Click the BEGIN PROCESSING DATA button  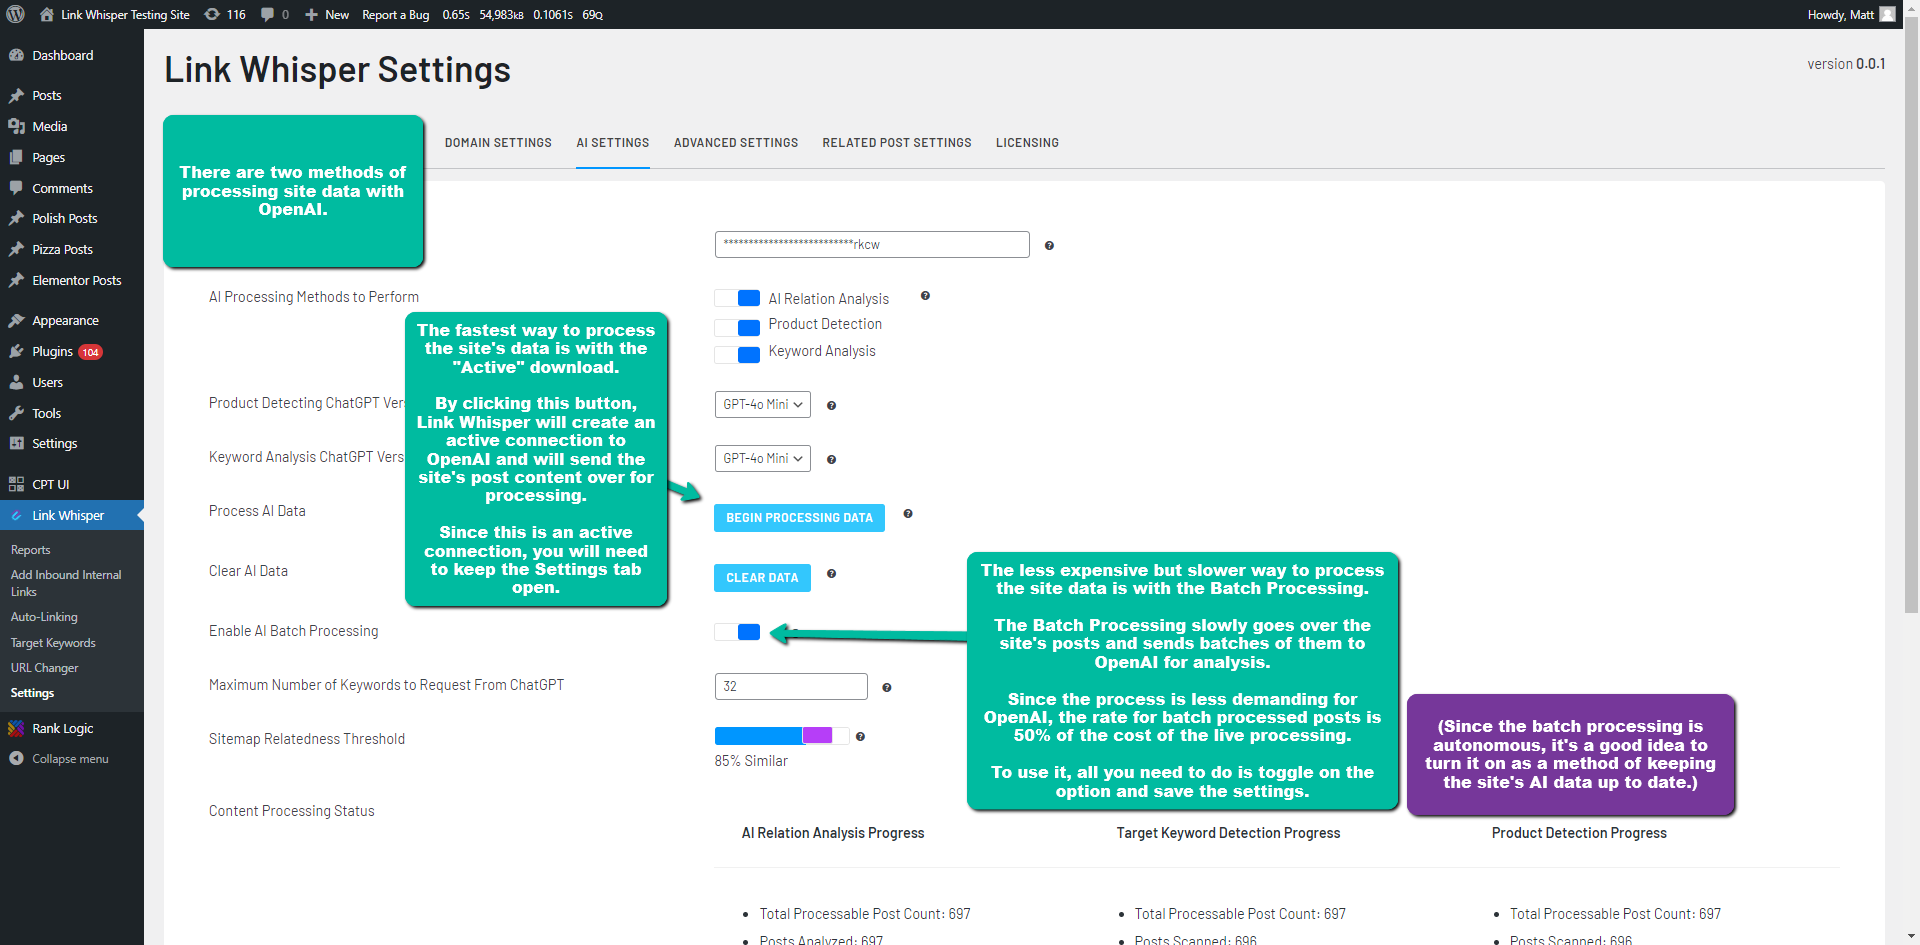pos(798,517)
